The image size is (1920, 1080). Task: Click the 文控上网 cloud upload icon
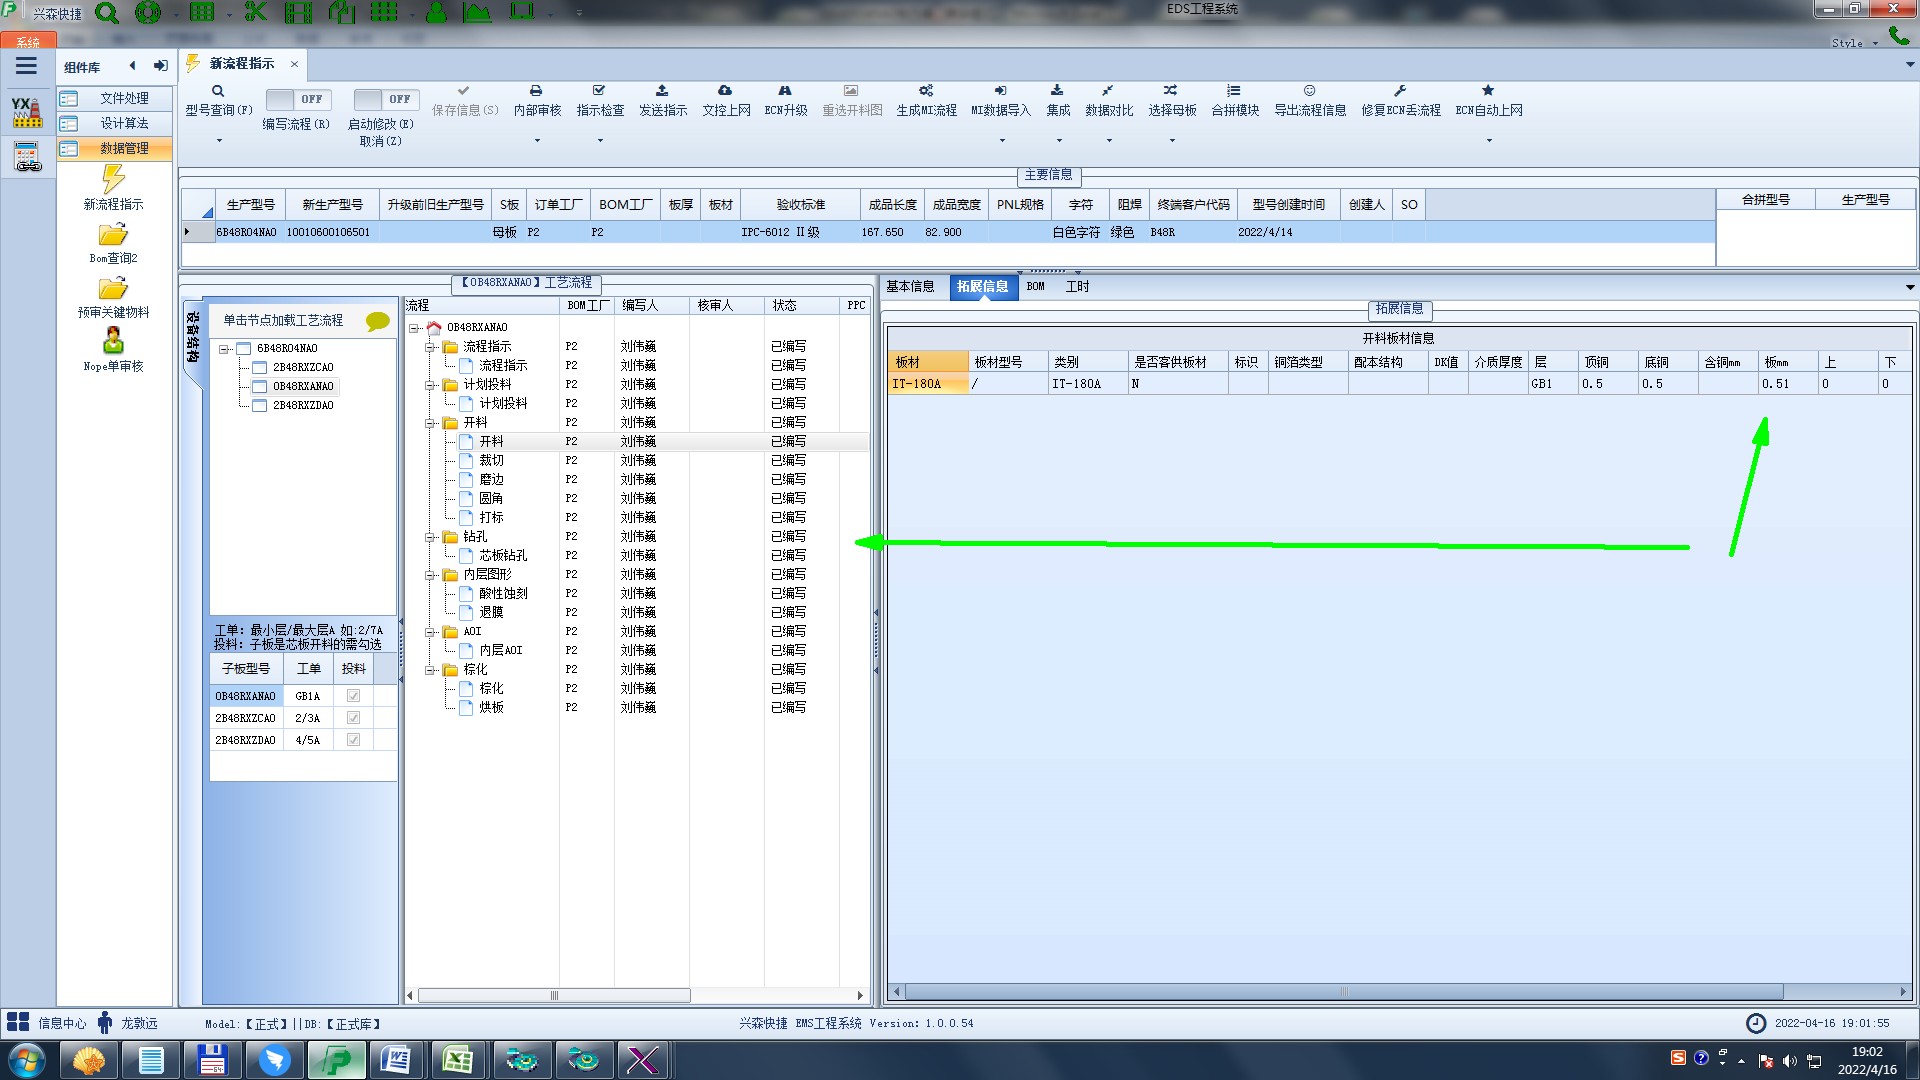725,91
